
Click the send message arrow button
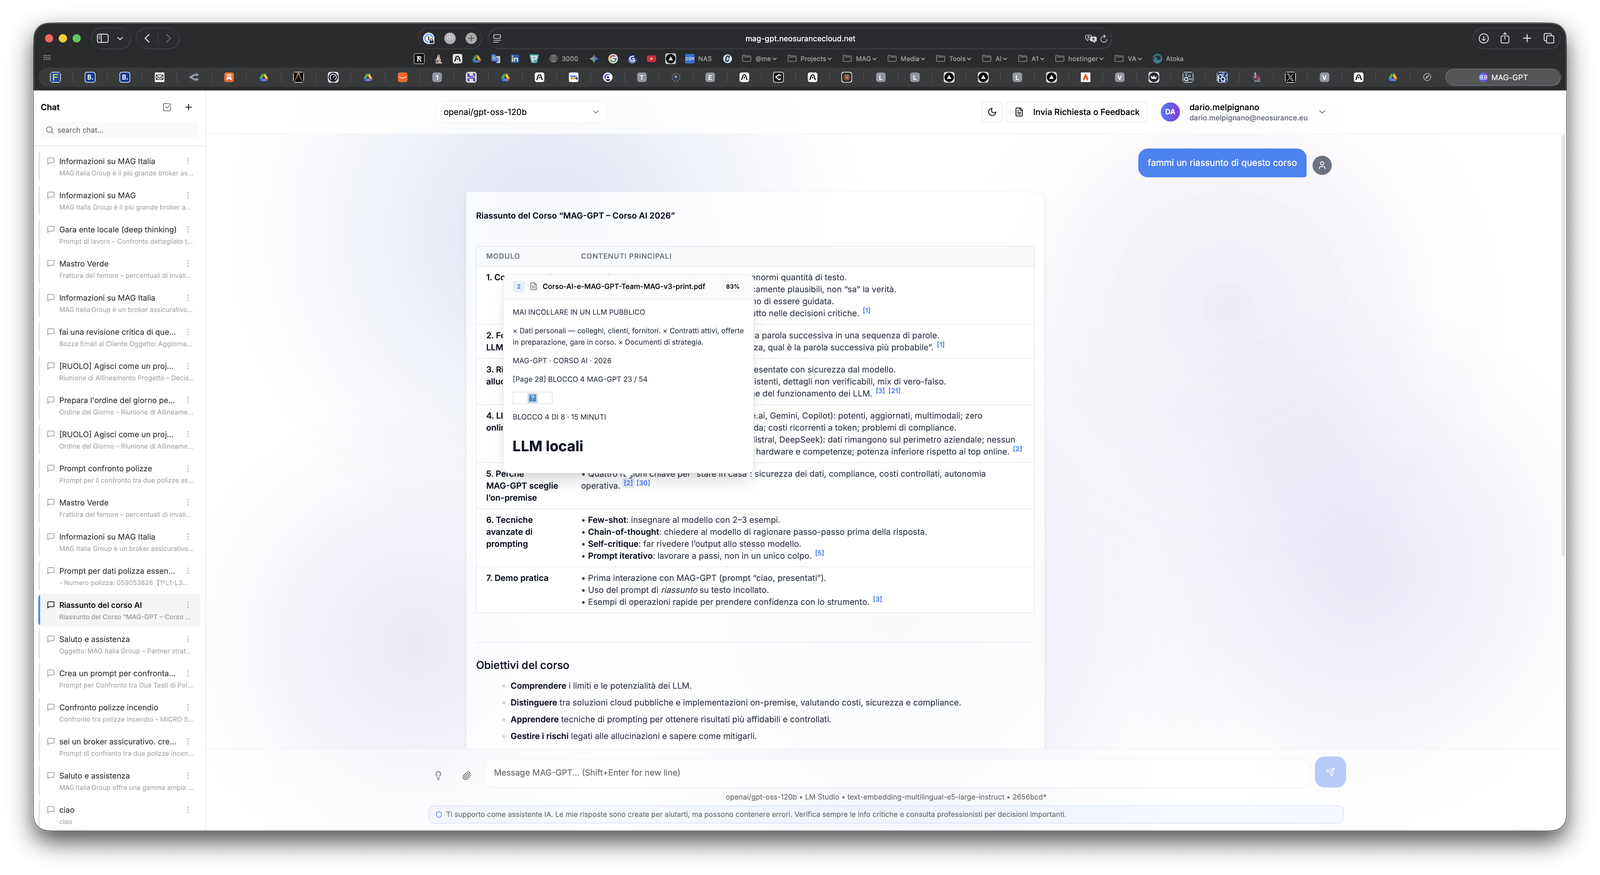(x=1330, y=772)
